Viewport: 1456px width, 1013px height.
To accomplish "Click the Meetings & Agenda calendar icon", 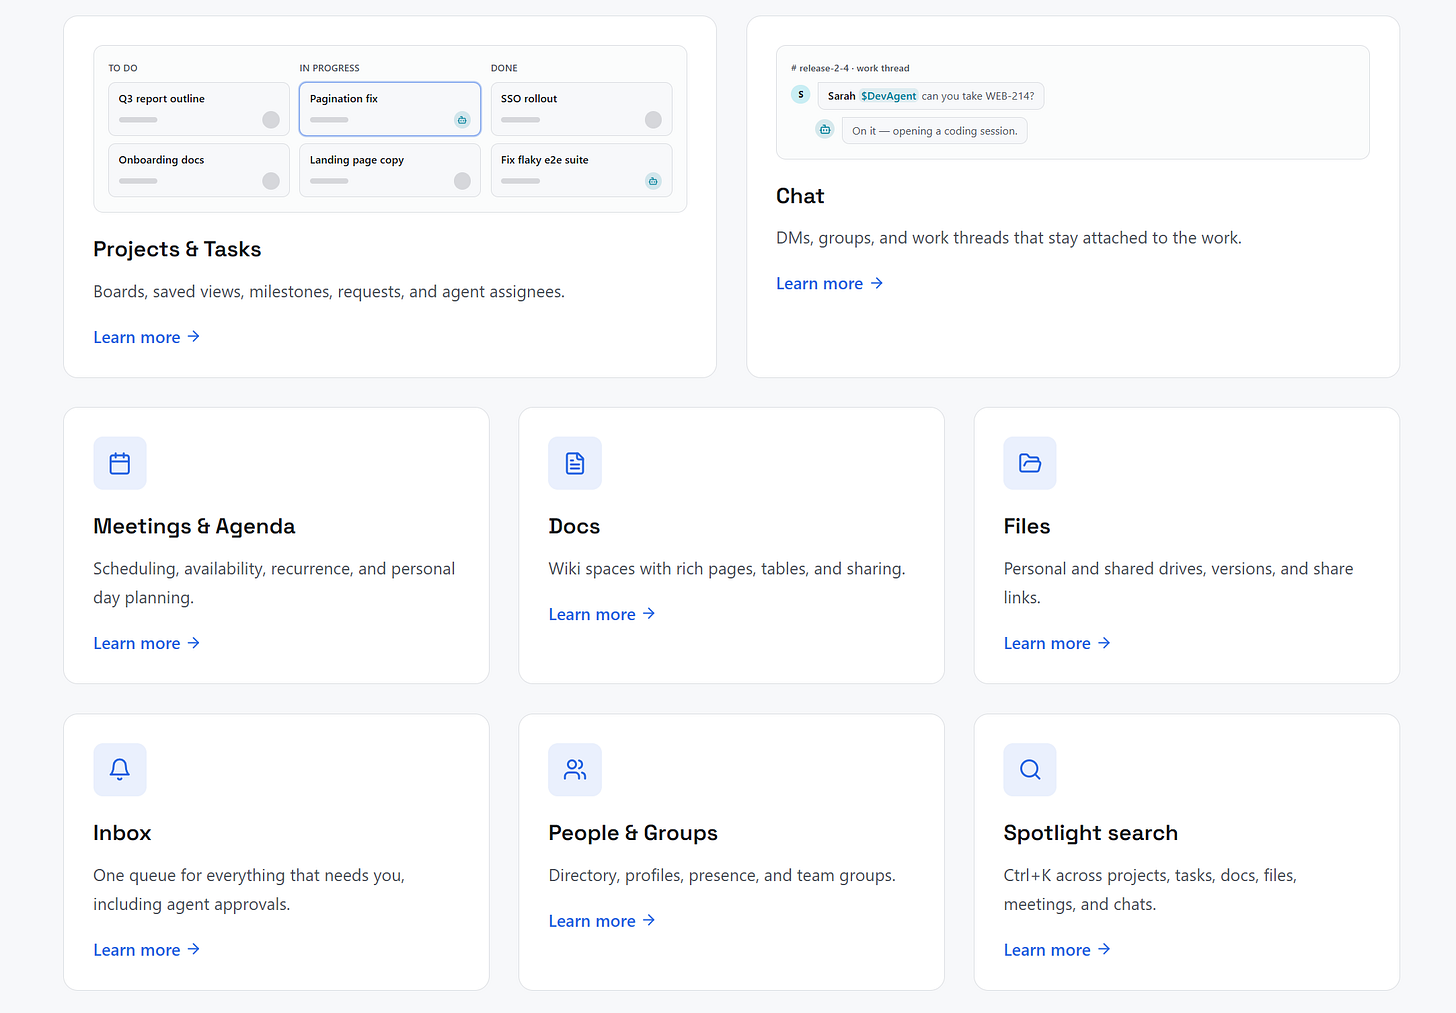I will pos(120,463).
